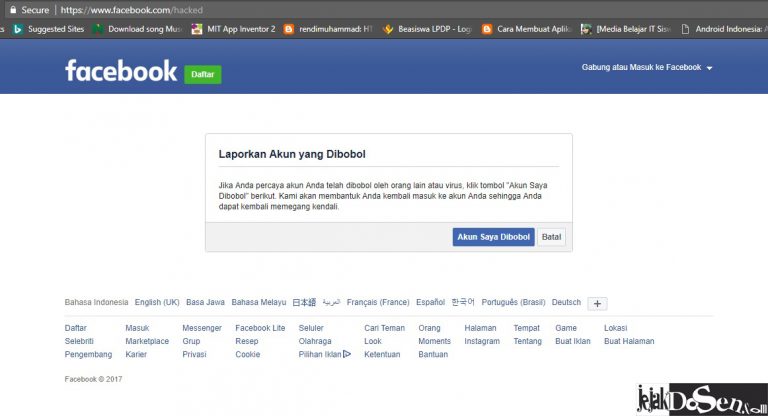Open the Cari Teman footer link

tap(384, 328)
